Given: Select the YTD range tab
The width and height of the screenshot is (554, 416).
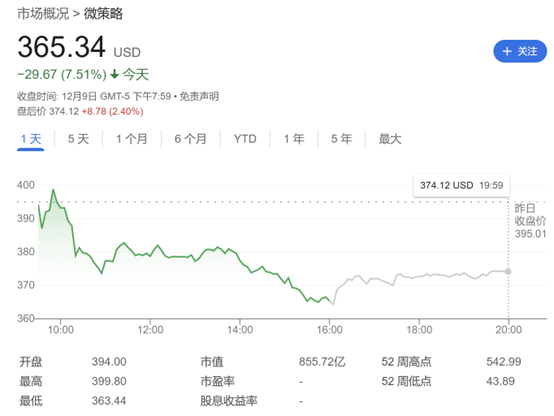Looking at the screenshot, I should [x=245, y=139].
